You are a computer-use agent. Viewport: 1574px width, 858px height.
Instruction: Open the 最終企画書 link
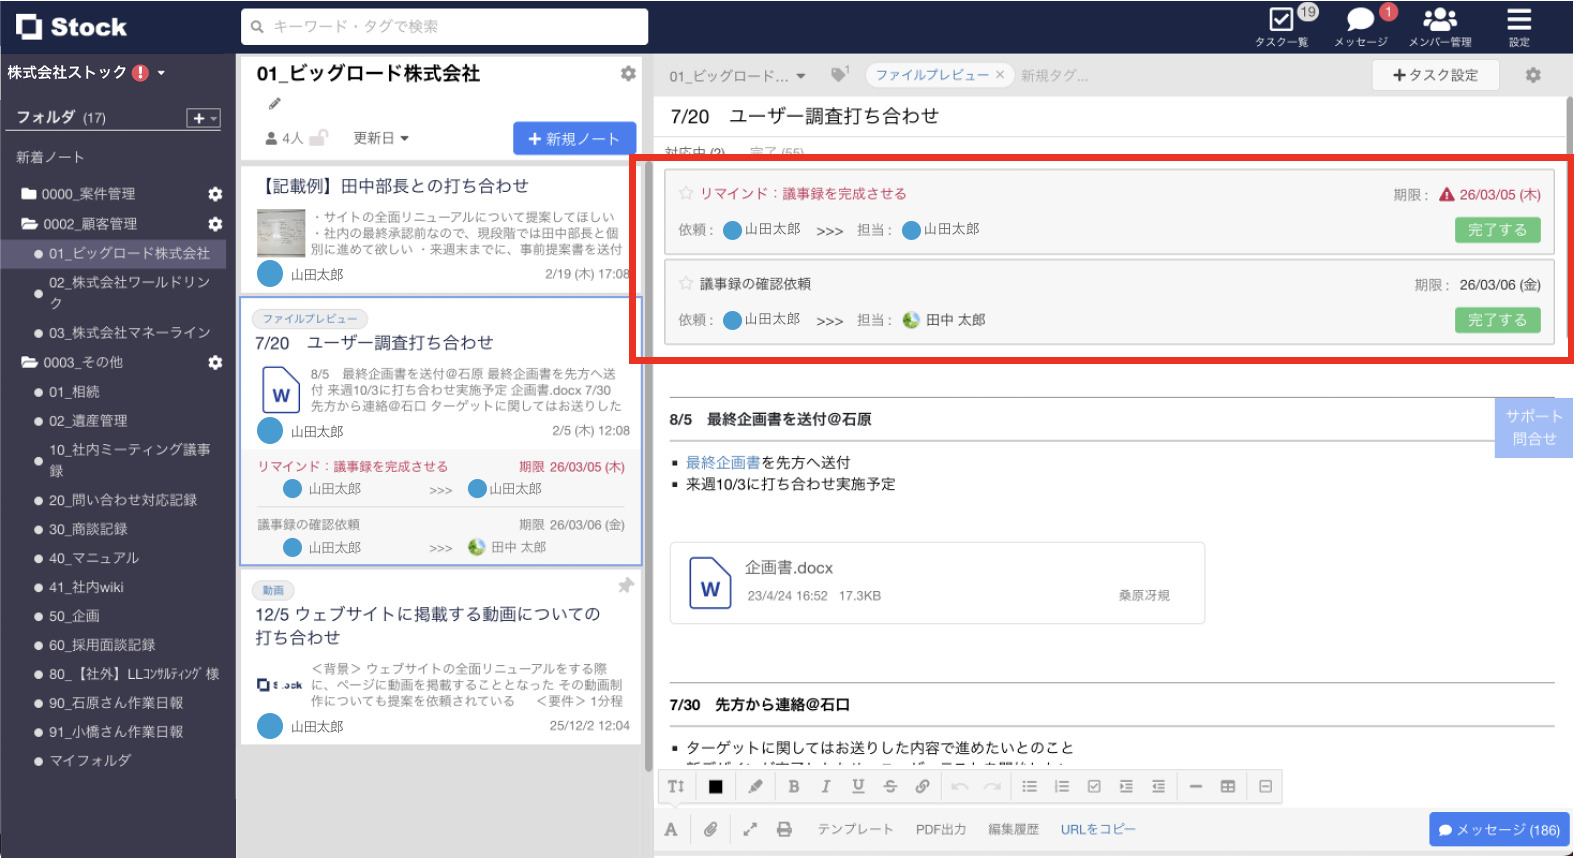[723, 462]
